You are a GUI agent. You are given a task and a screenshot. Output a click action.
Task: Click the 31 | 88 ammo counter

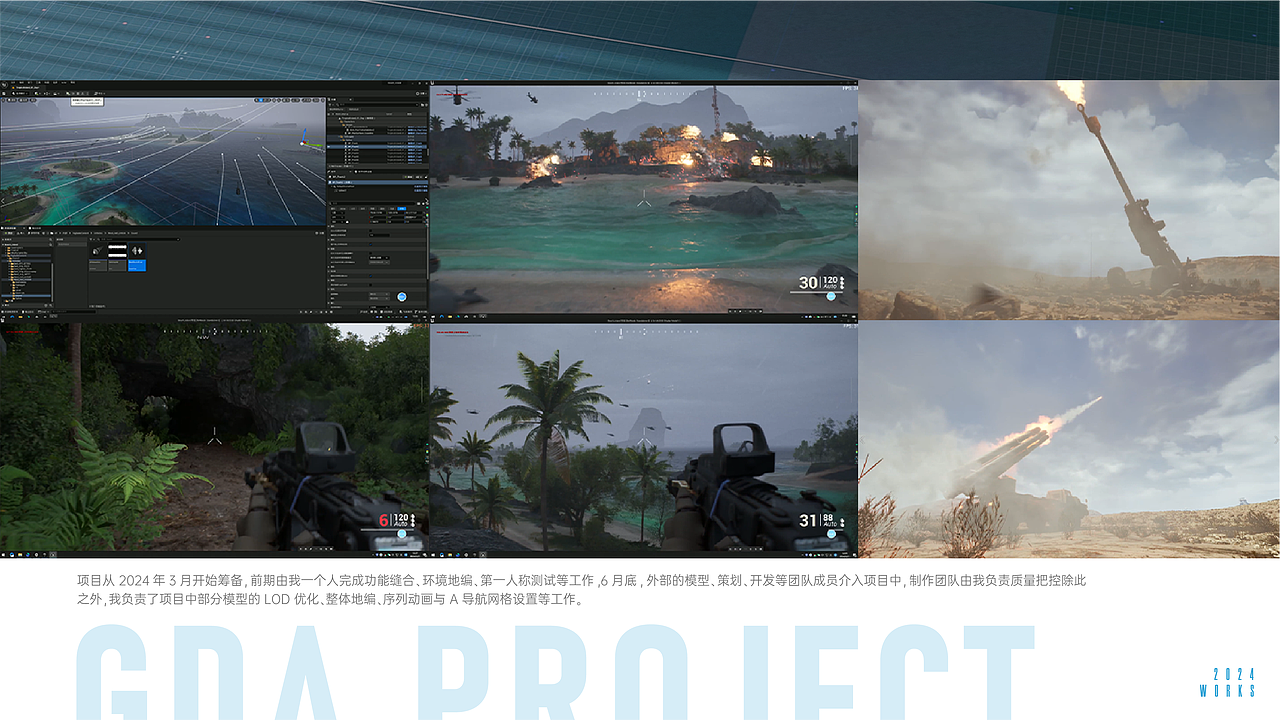pyautogui.click(x=821, y=521)
